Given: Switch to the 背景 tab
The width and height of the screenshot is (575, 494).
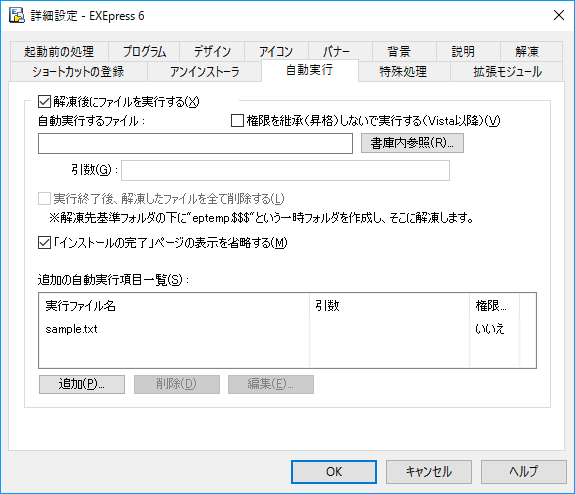Looking at the screenshot, I should coord(404,52).
